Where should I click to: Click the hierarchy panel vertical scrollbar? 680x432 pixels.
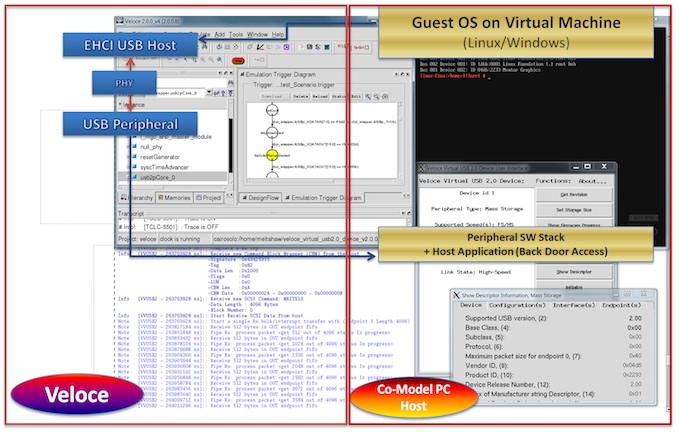tap(230, 143)
